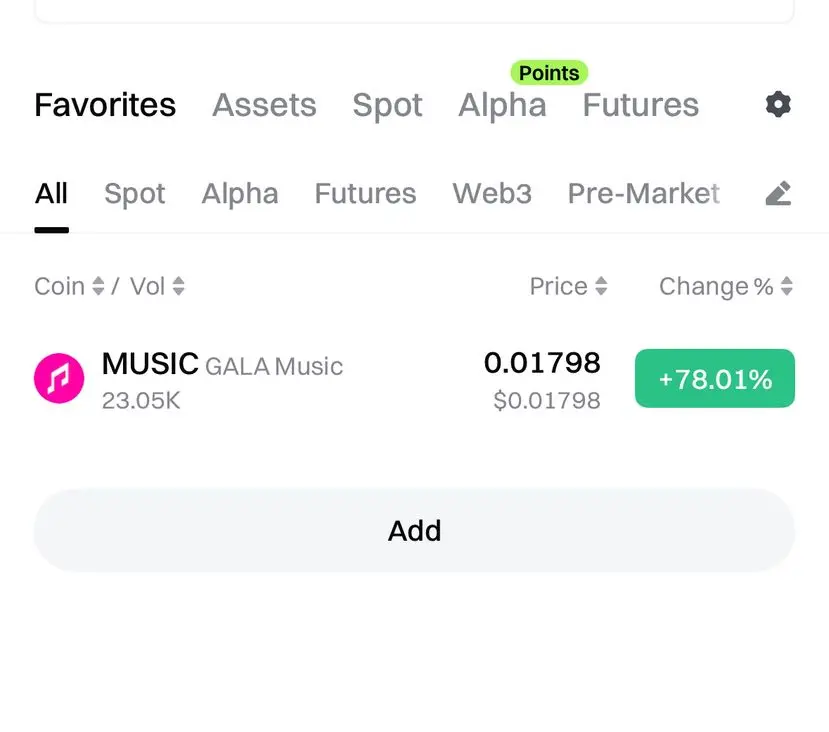829x732 pixels.
Task: Select the Favorites top tab
Action: point(105,105)
